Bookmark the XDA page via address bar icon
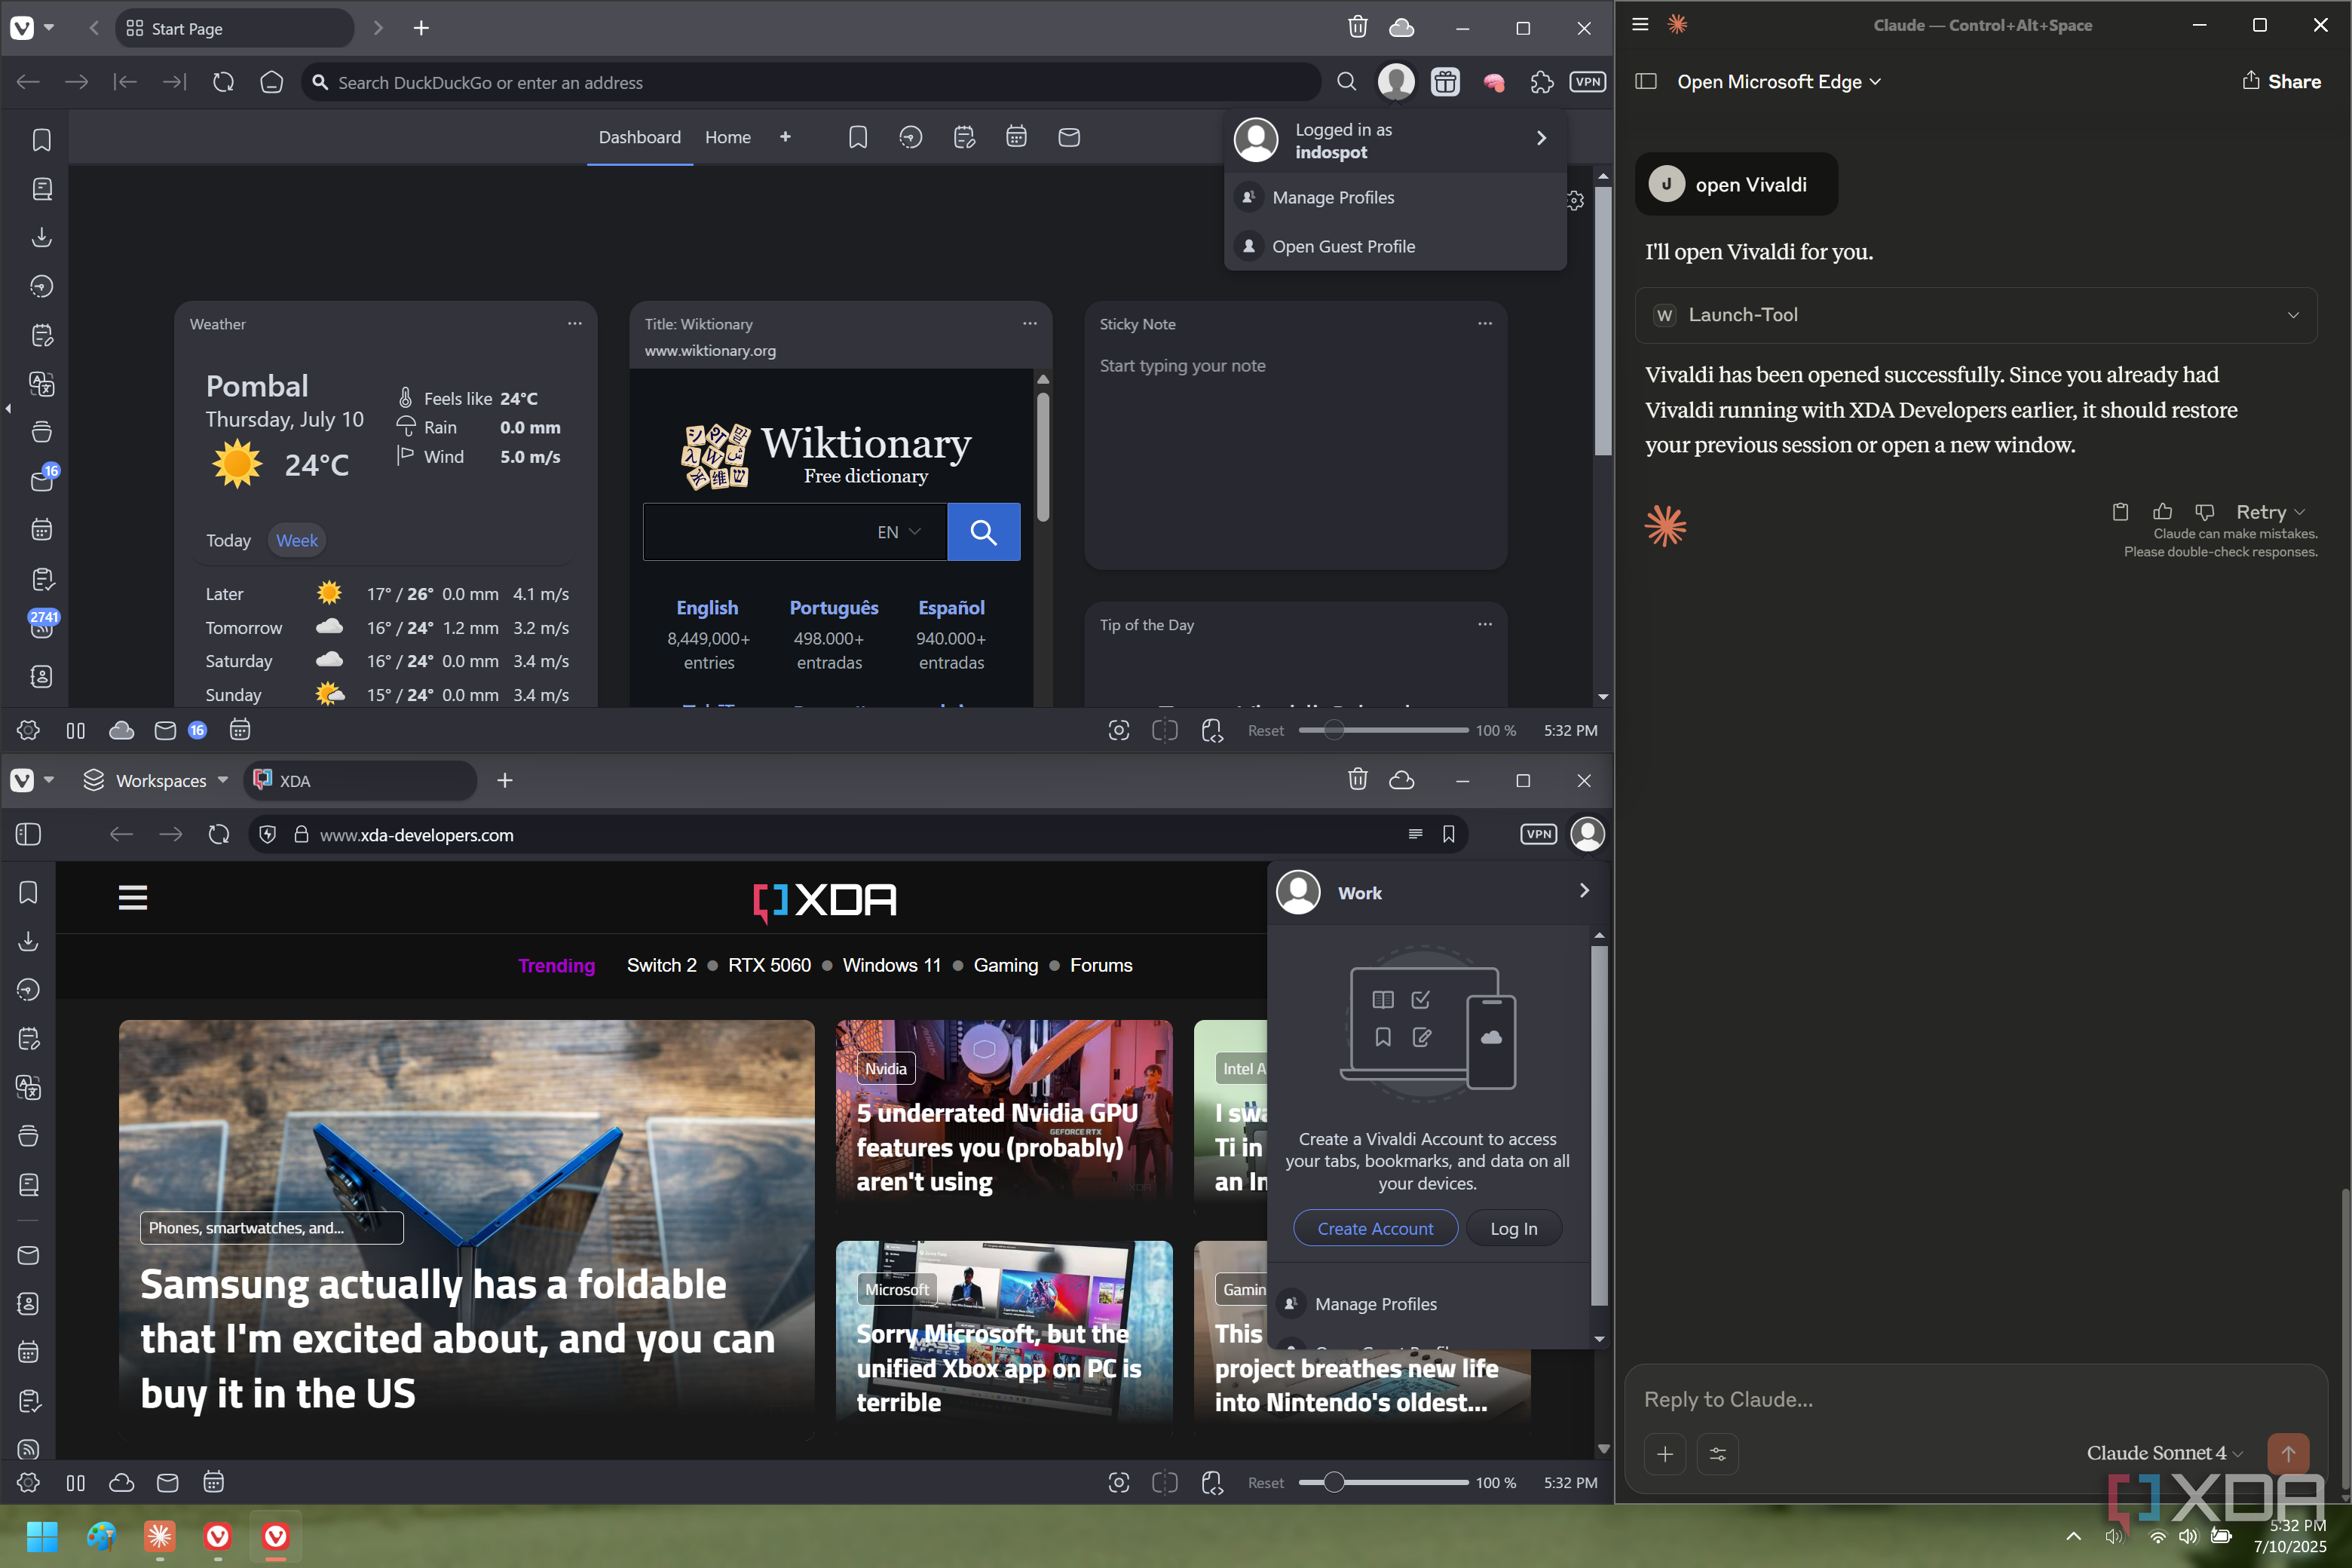Screen dimensions: 2352x1568 [1448, 834]
